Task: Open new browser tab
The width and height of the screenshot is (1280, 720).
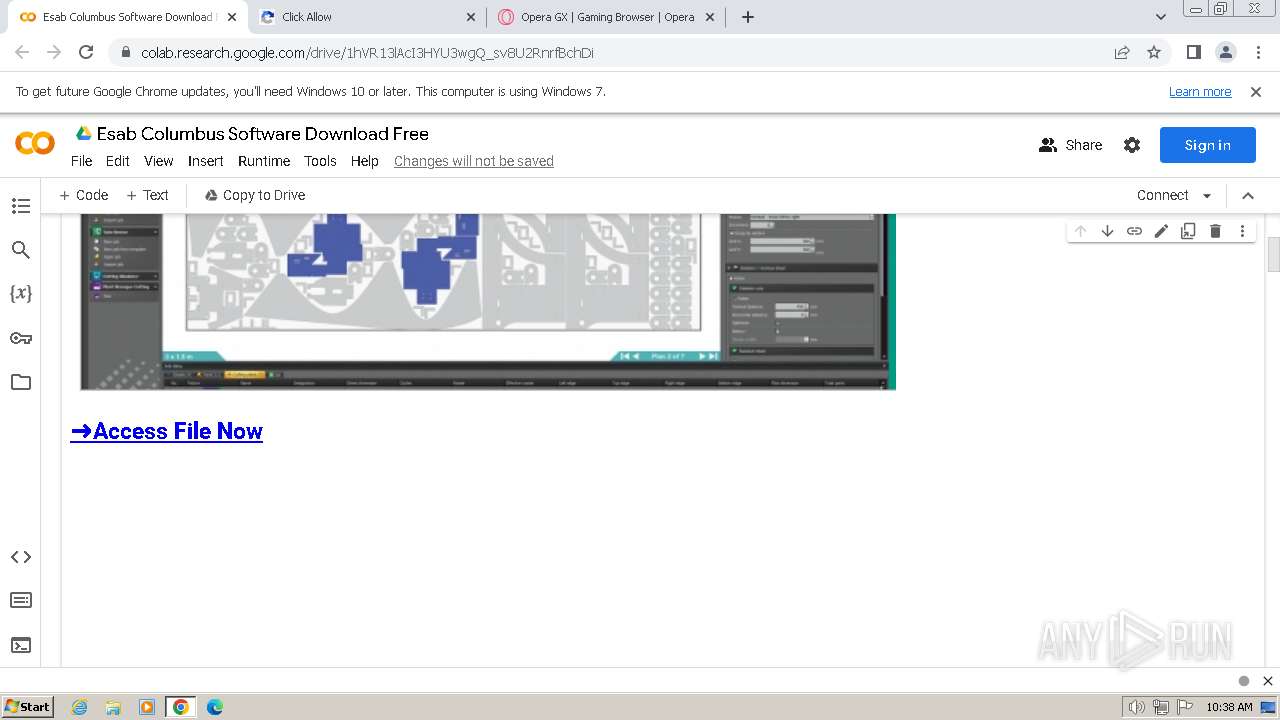Action: pyautogui.click(x=748, y=17)
